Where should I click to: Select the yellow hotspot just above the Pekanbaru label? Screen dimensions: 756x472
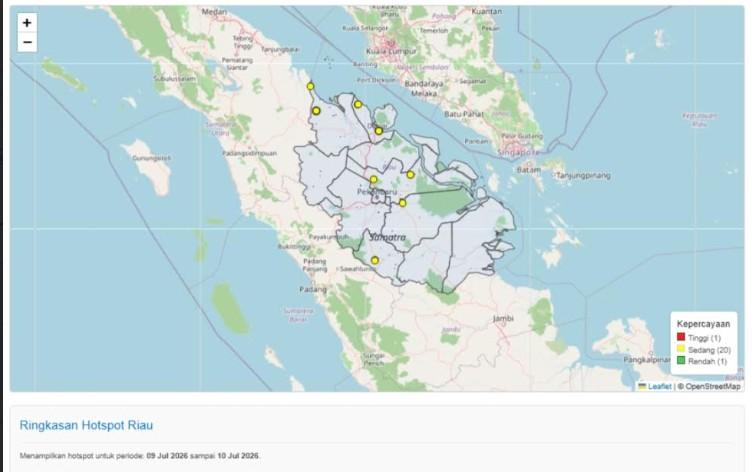(374, 180)
